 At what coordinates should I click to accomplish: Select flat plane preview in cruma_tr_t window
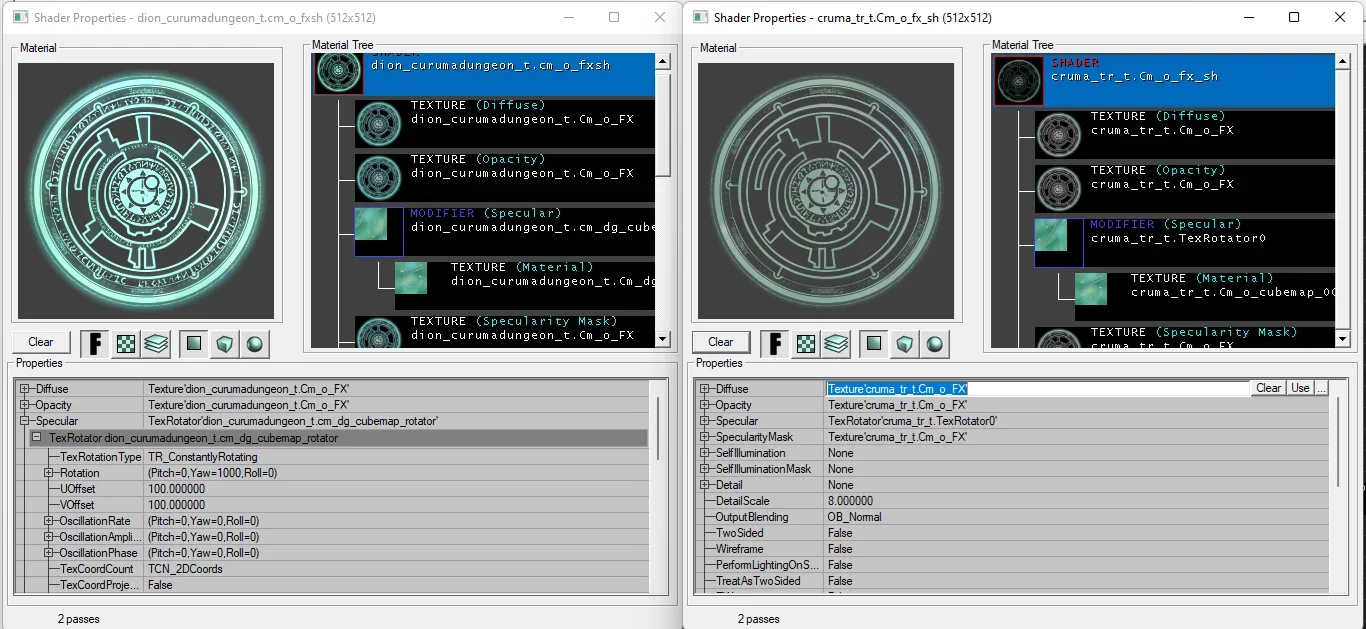coord(874,344)
